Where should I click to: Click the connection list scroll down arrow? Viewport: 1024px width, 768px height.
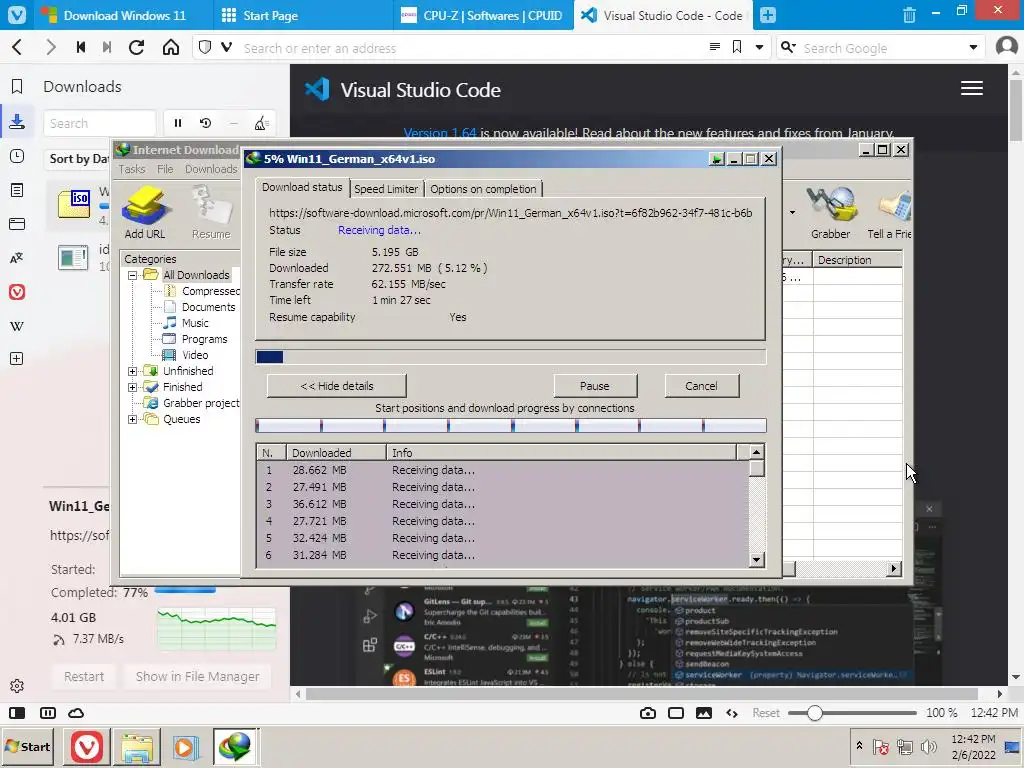(756, 559)
